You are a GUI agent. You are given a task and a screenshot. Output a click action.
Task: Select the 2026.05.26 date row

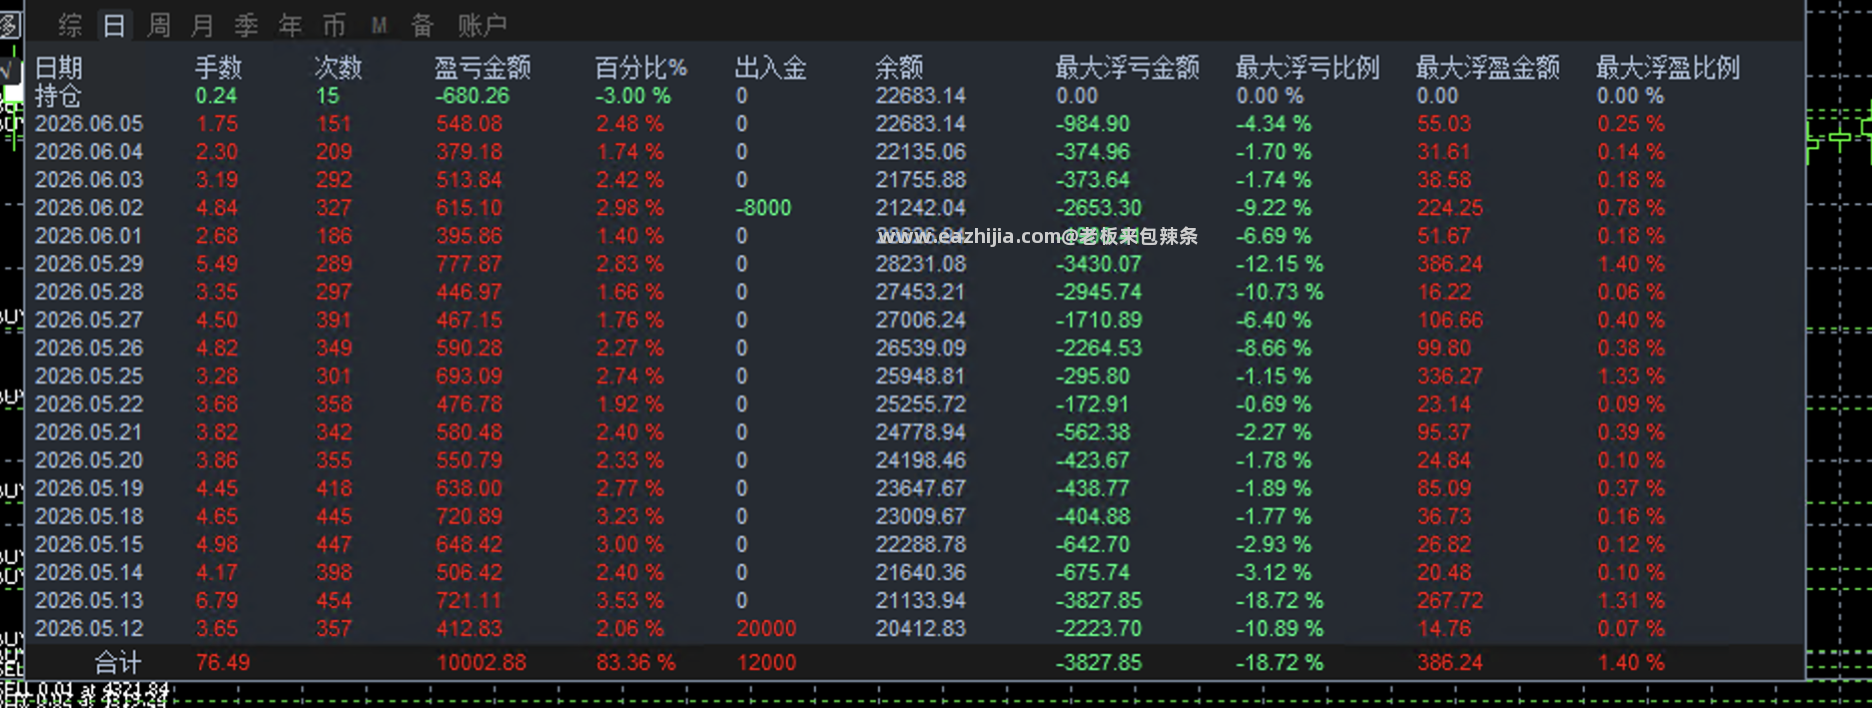click(x=89, y=348)
